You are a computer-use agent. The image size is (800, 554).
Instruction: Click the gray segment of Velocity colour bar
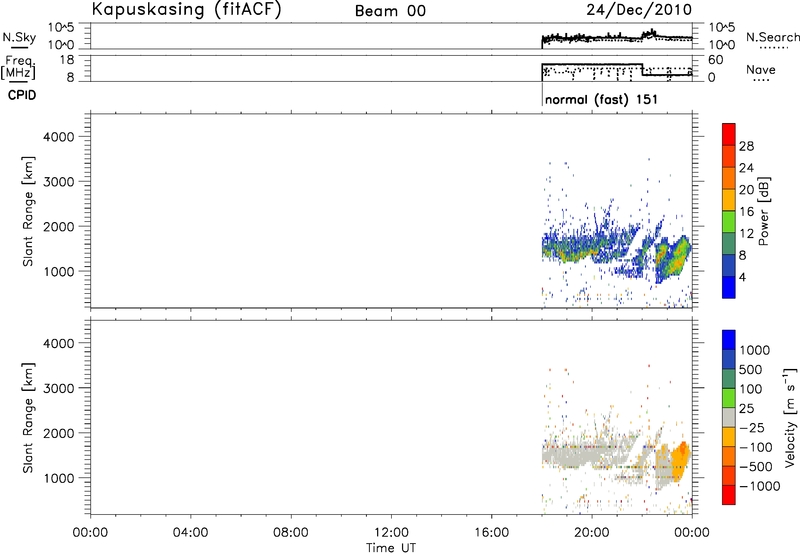click(729, 417)
